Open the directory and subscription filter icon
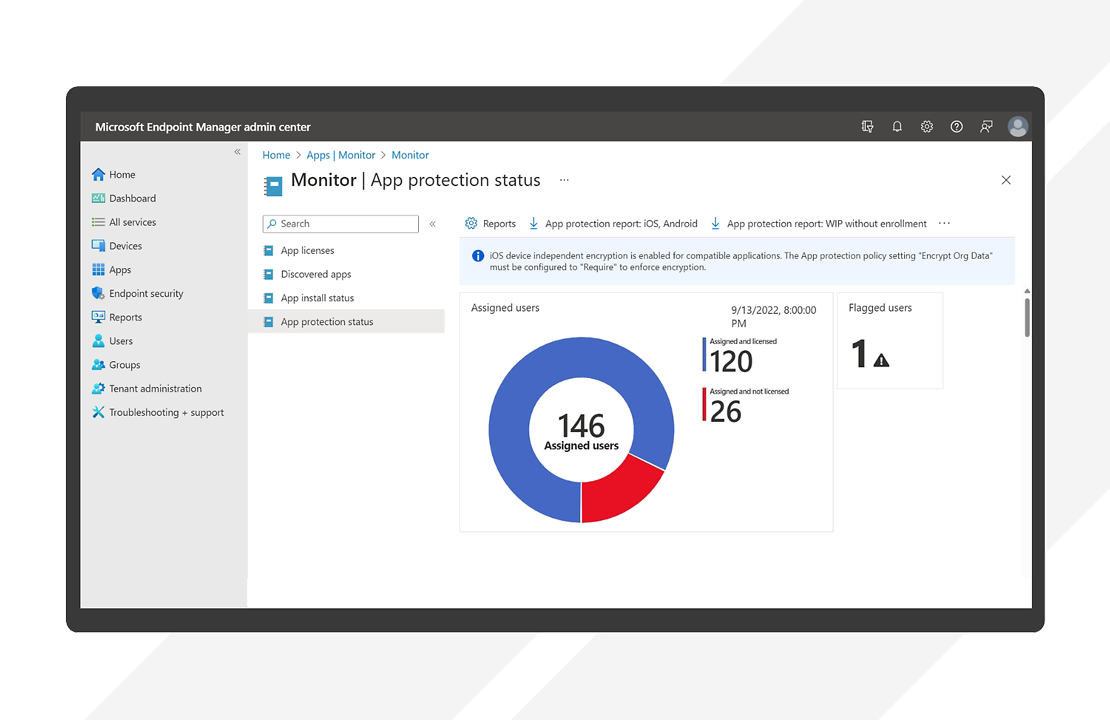The height and width of the screenshot is (720, 1110). [867, 127]
